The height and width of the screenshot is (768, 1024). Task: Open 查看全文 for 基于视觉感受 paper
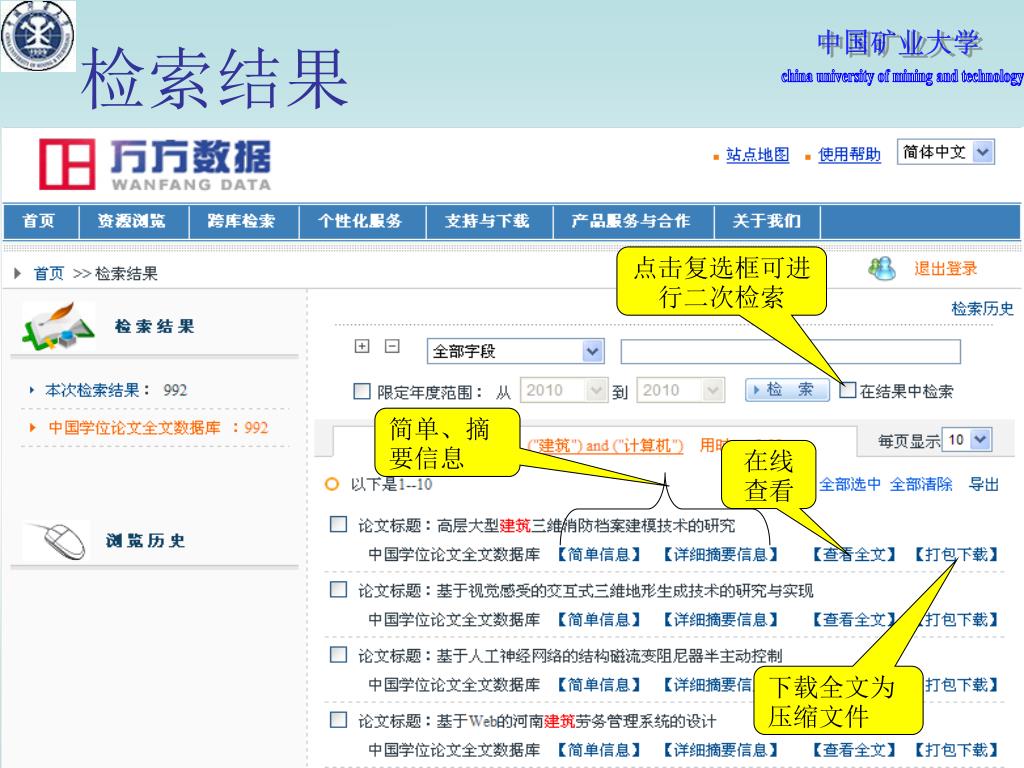(854, 620)
